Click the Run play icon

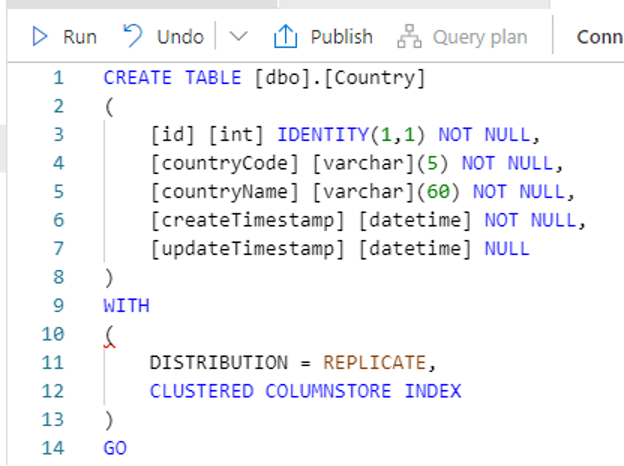pyautogui.click(x=39, y=37)
